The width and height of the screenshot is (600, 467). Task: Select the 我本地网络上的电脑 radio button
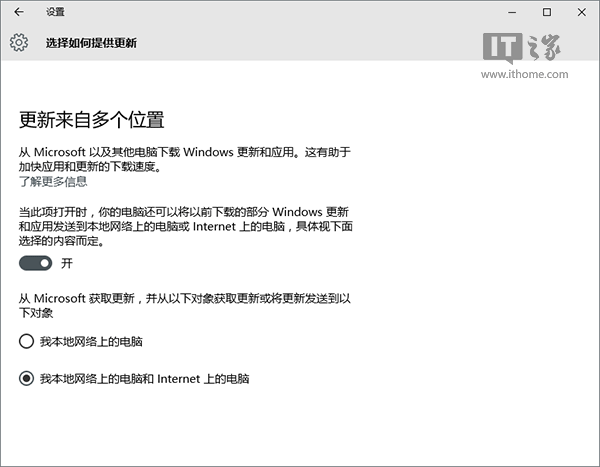pyautogui.click(x=26, y=342)
